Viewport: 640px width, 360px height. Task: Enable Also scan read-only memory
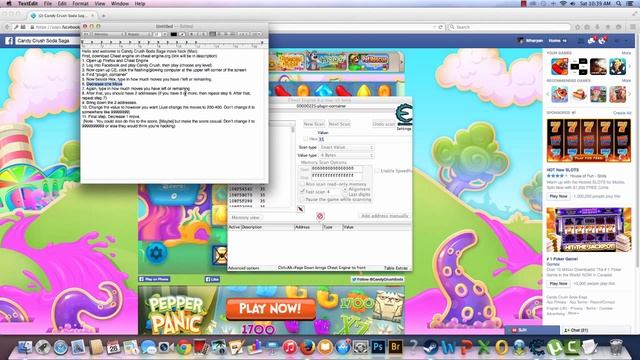302,184
